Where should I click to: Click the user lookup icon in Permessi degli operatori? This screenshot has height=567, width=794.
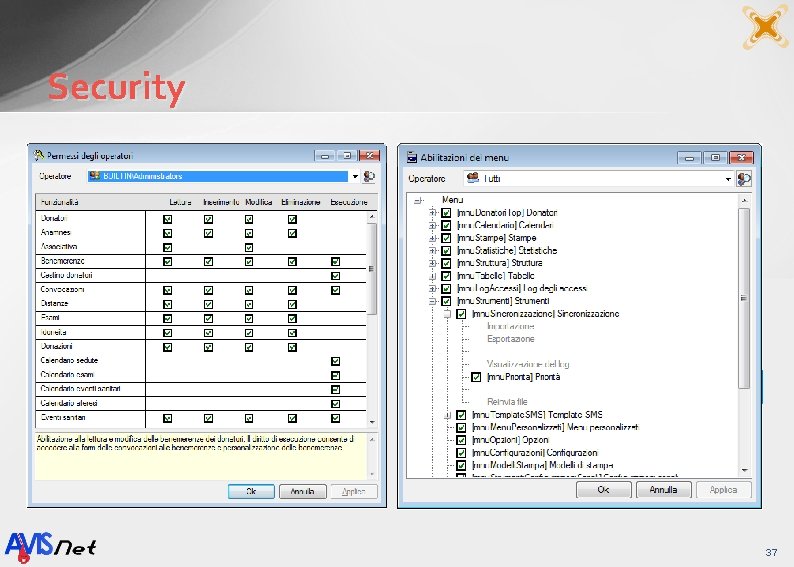[x=369, y=177]
